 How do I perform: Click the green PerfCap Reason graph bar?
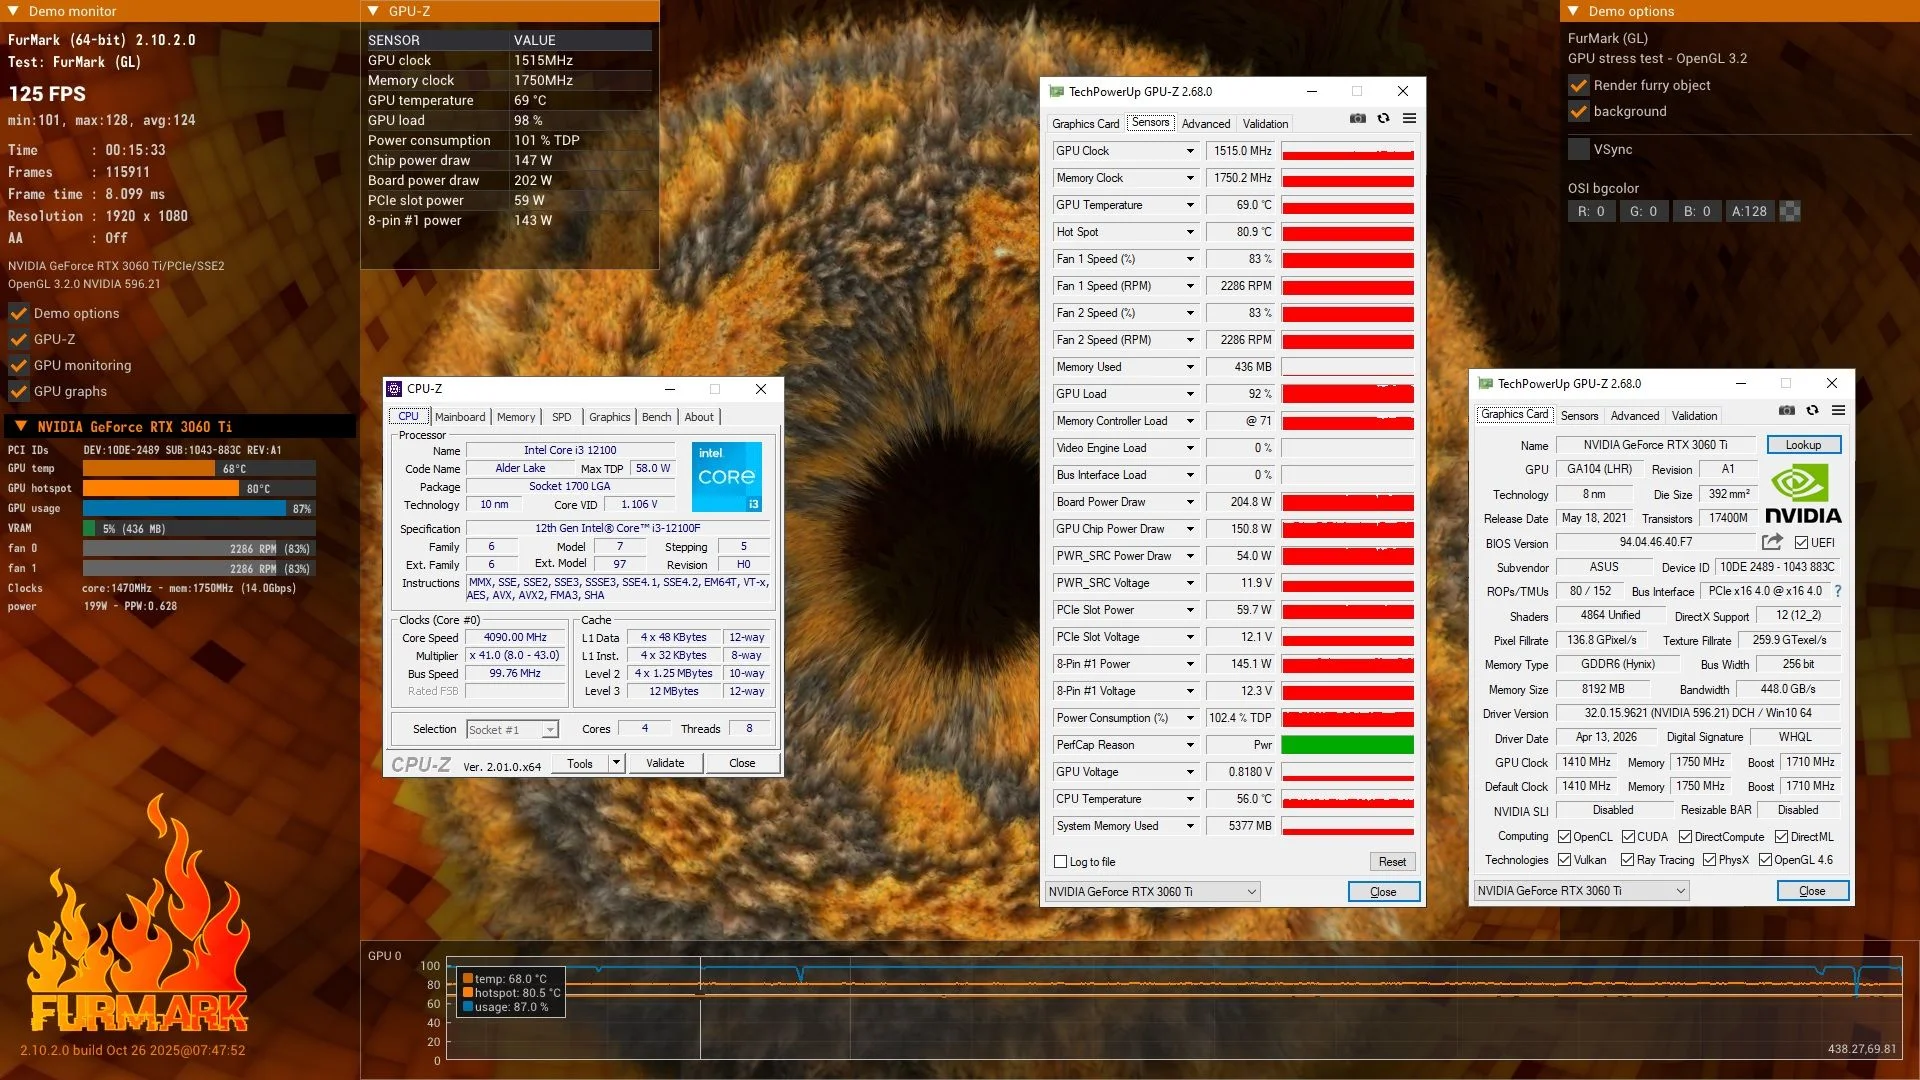click(x=1347, y=745)
